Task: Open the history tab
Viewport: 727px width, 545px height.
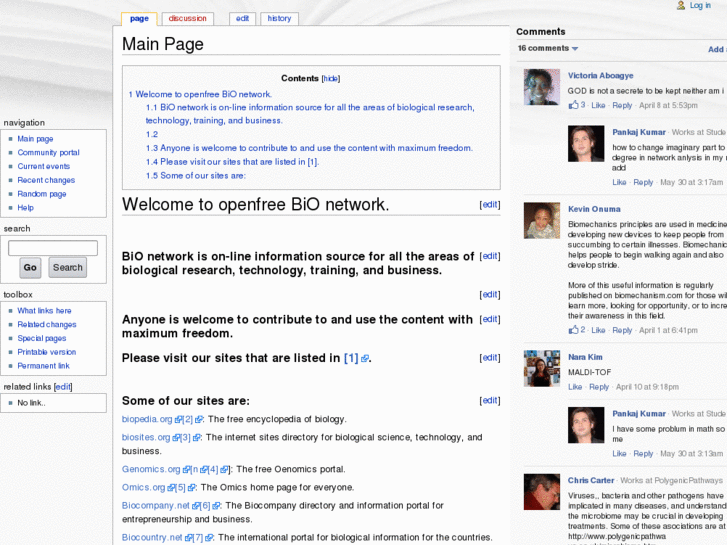Action: 279,19
